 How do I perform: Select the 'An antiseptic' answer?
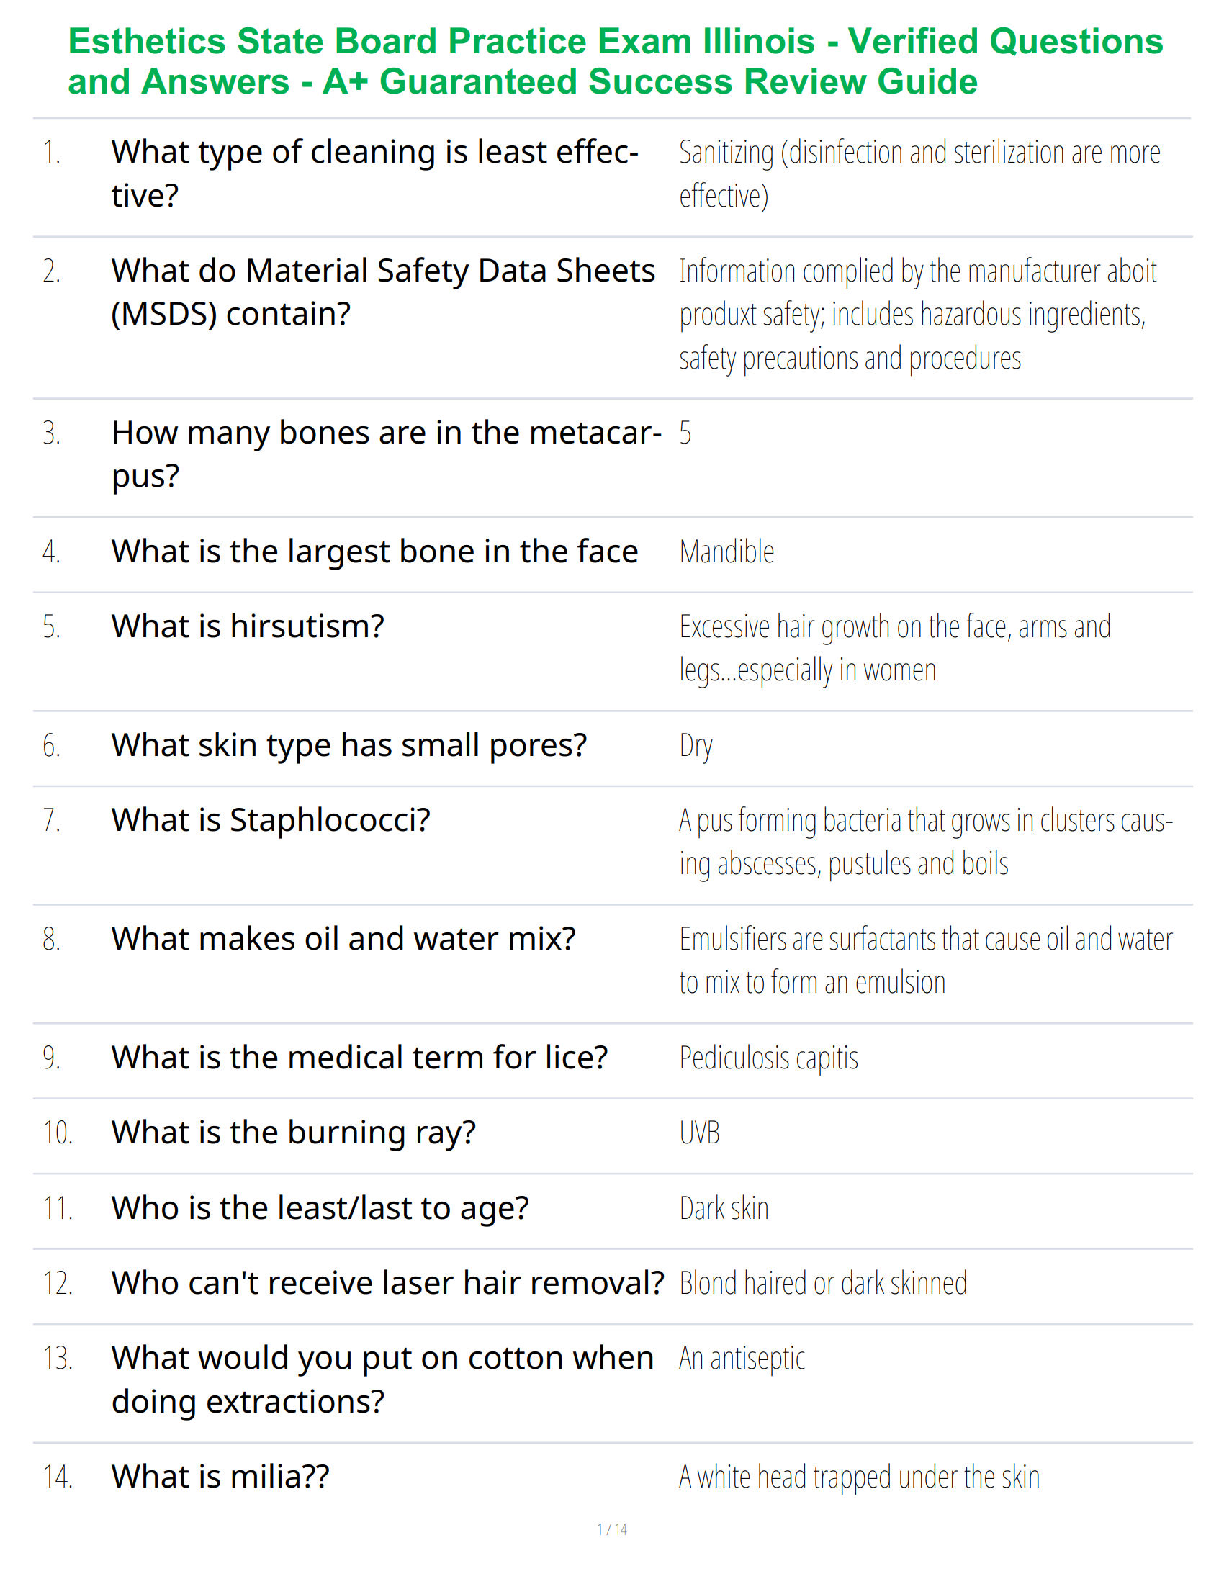[x=742, y=1358]
